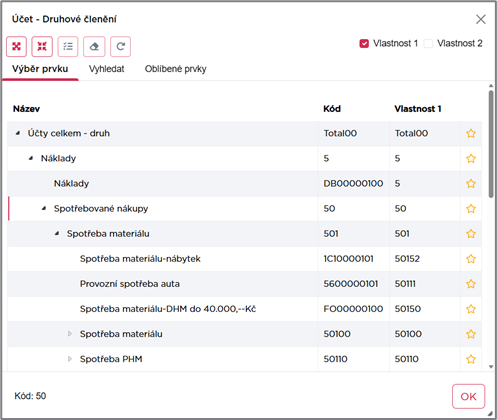This screenshot has height=420, width=497.
Task: Click the scrollbar up arrow
Action: coord(491,86)
